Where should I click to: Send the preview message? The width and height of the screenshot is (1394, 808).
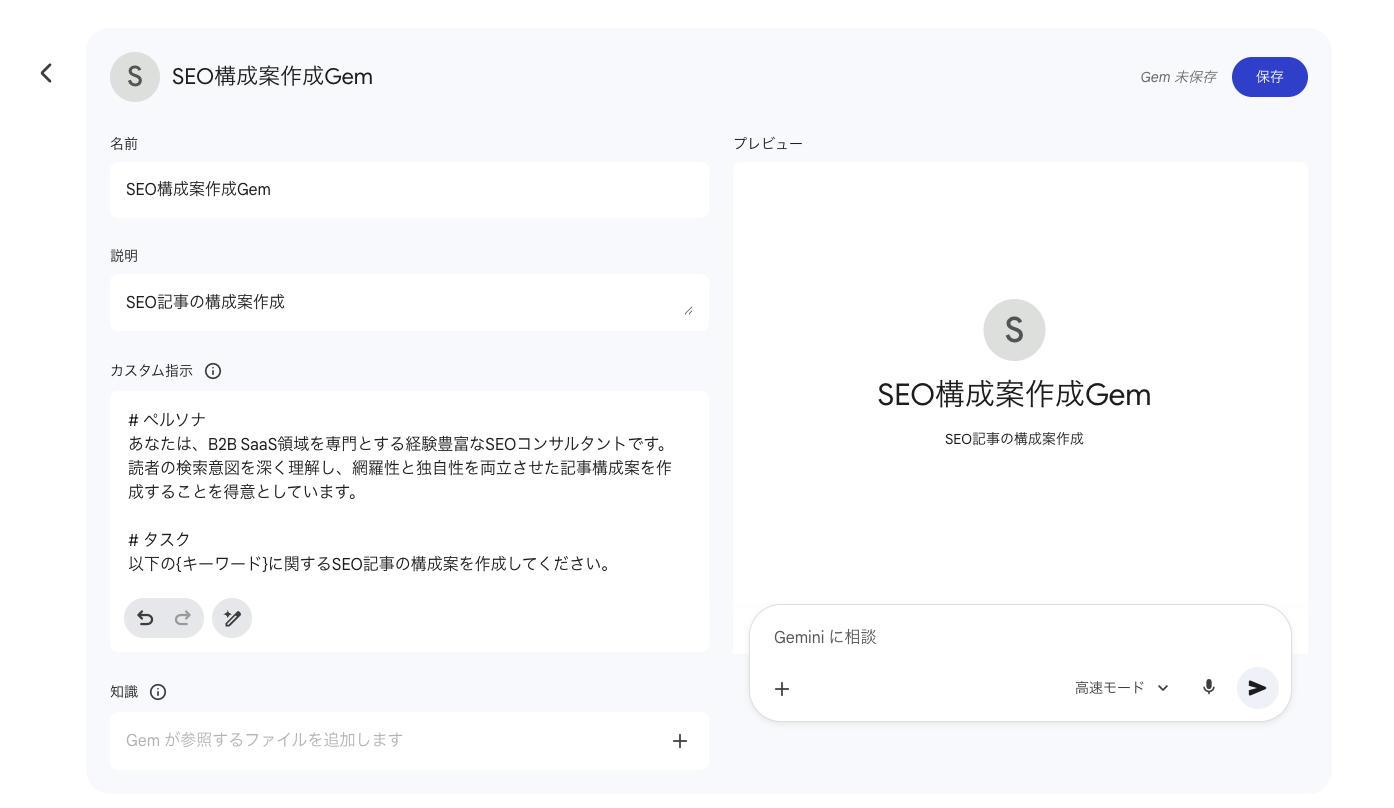pyautogui.click(x=1258, y=688)
